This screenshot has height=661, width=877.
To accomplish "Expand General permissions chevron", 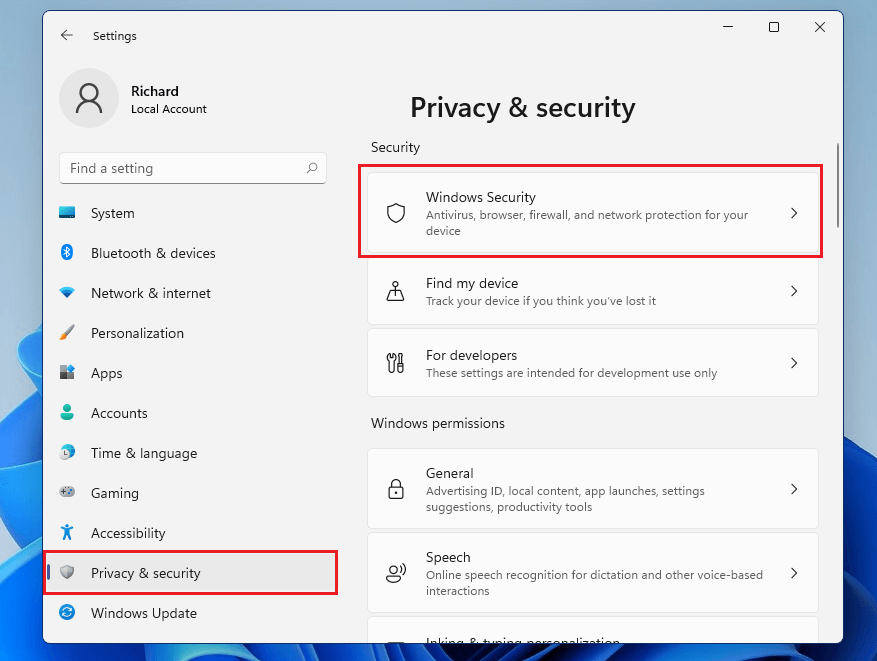I will click(794, 489).
